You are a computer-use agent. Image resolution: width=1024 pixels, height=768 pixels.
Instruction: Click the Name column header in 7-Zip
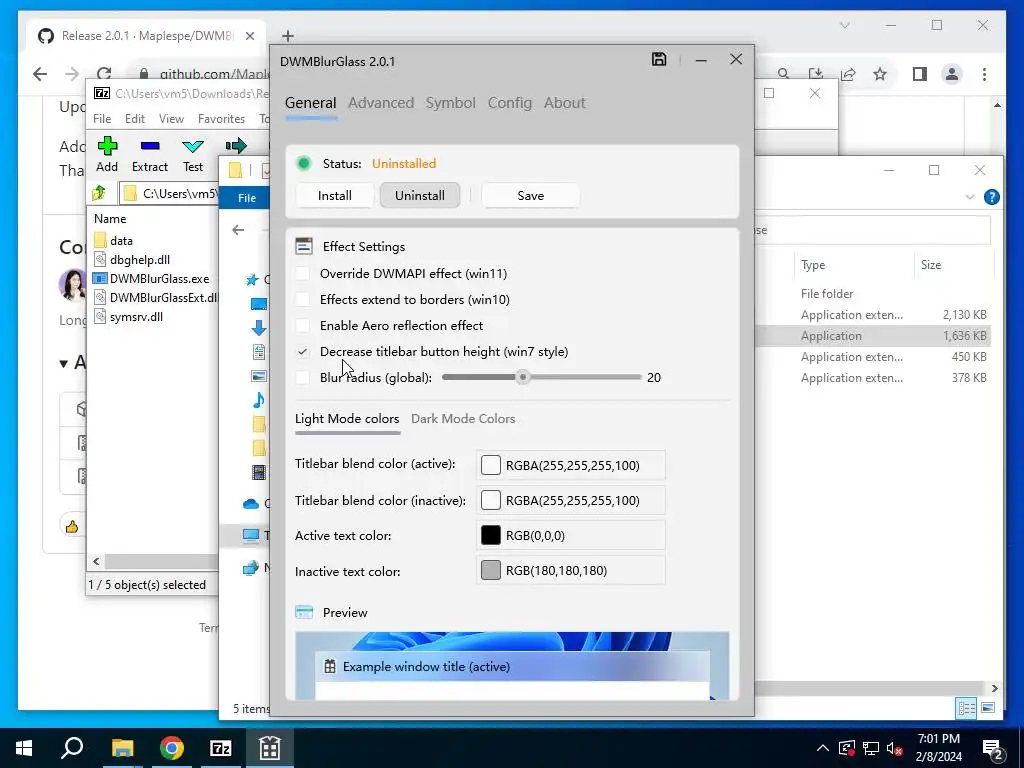pyautogui.click(x=110, y=219)
